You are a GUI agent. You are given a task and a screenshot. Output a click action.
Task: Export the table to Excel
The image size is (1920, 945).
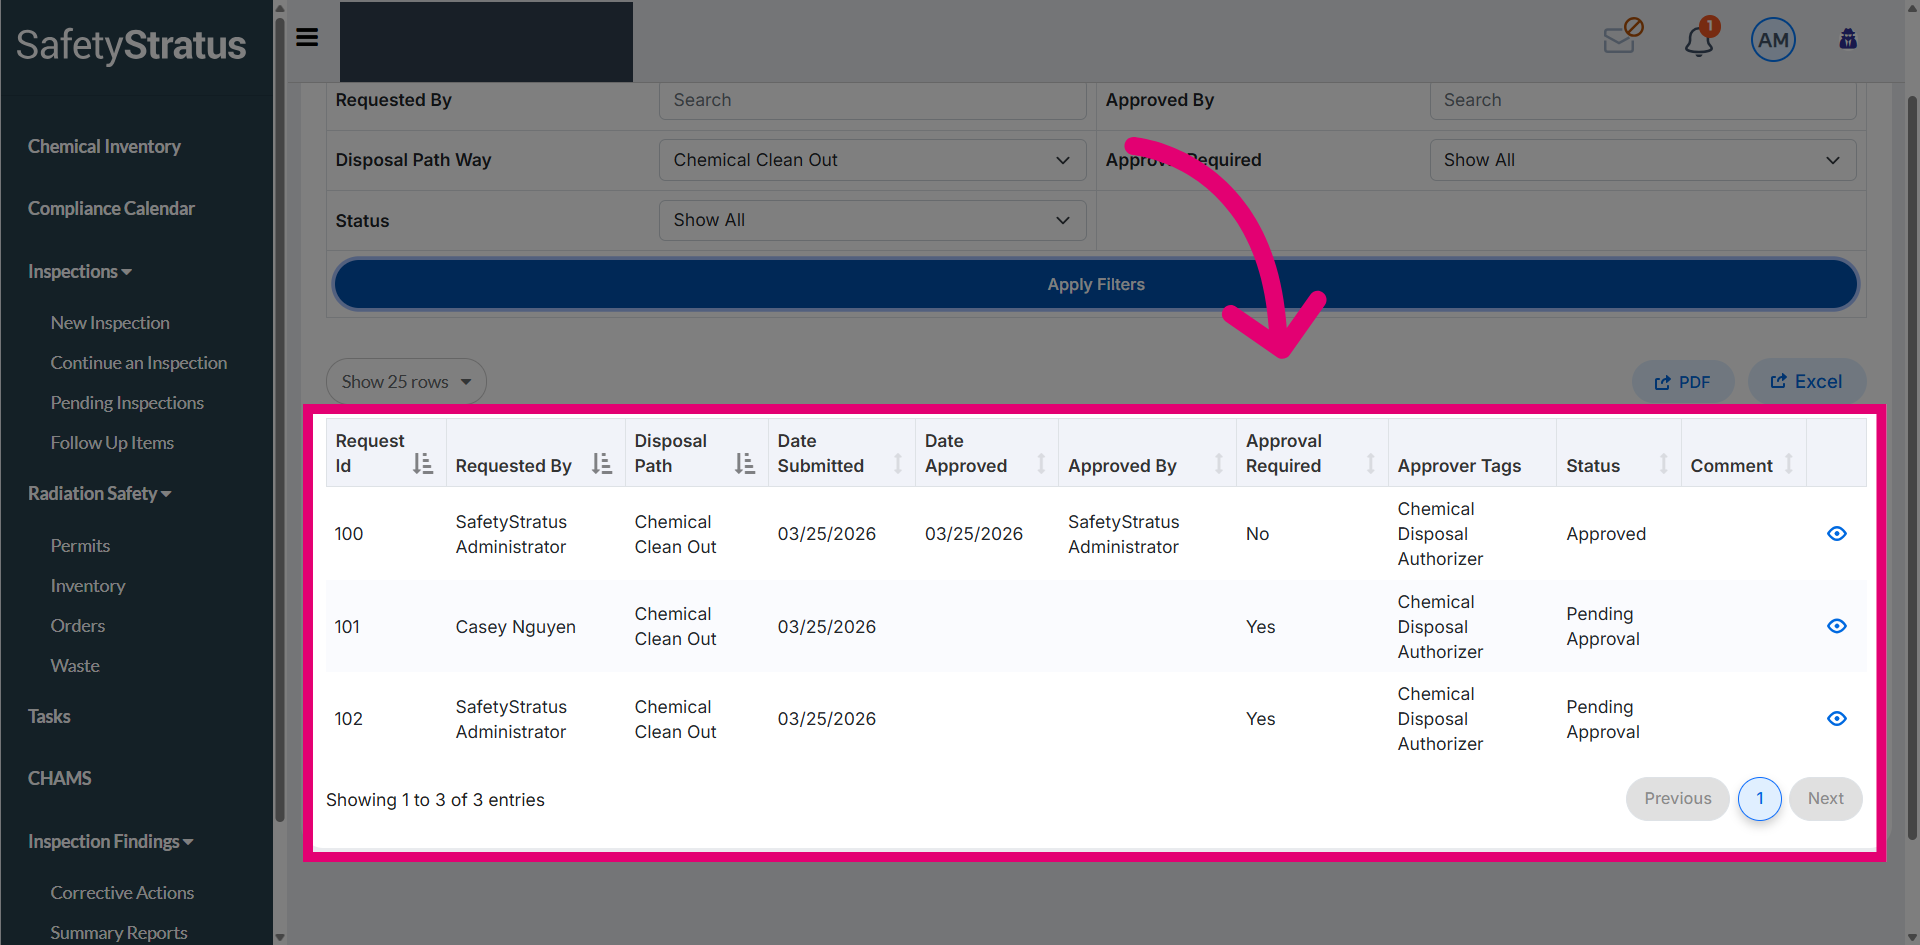pyautogui.click(x=1806, y=382)
